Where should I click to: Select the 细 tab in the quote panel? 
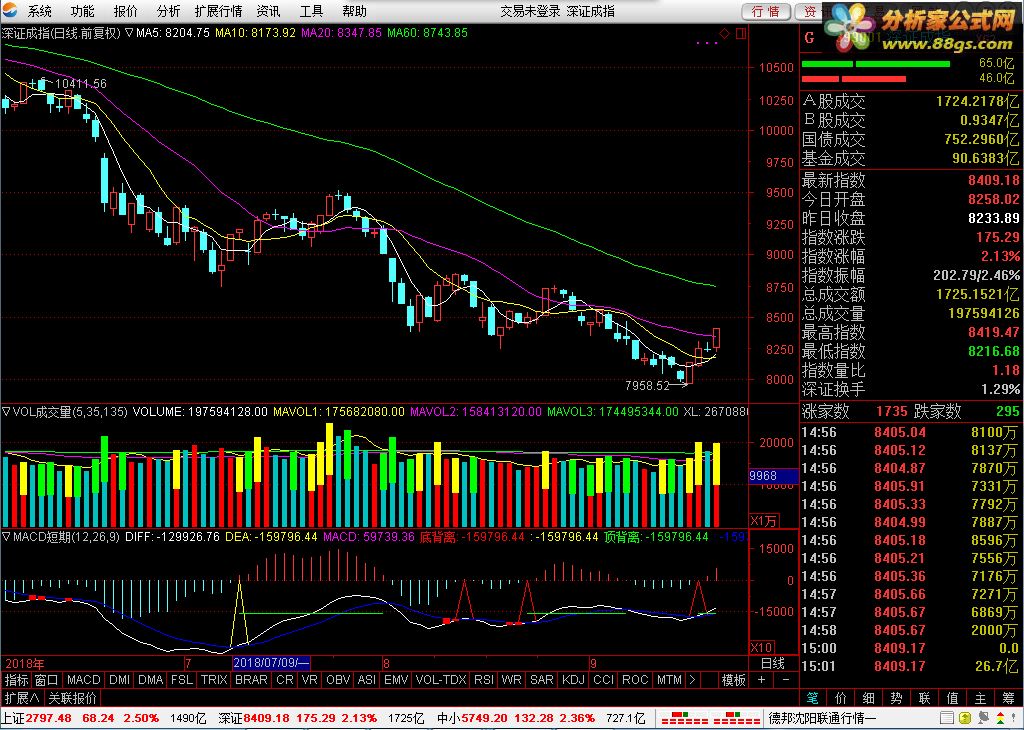coord(869,698)
